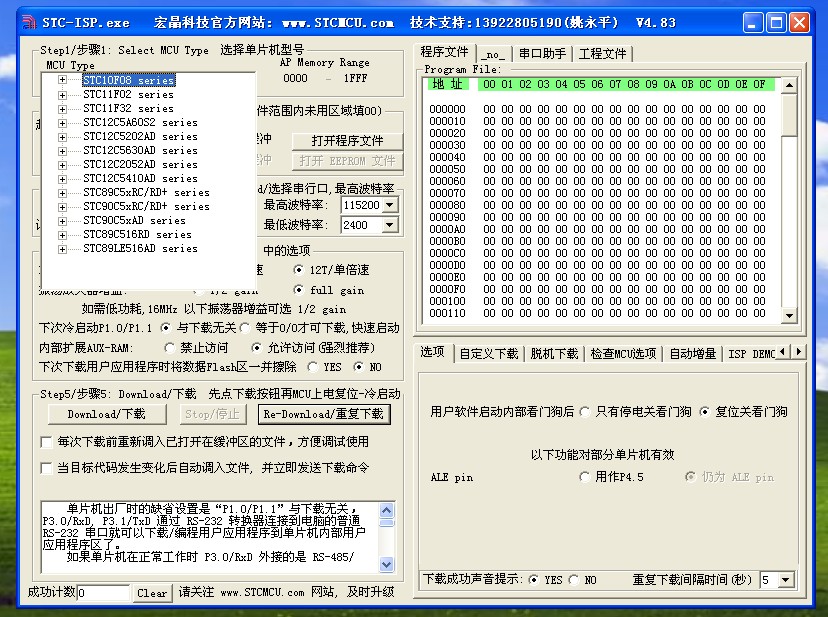828x617 pixels.
Task: Expand the STC12C5202AD series node
Action: (62, 137)
